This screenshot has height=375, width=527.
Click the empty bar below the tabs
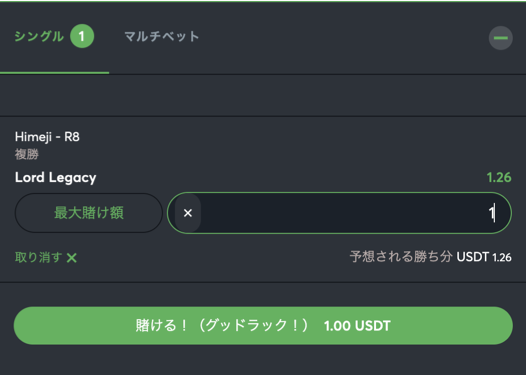pyautogui.click(x=263, y=95)
